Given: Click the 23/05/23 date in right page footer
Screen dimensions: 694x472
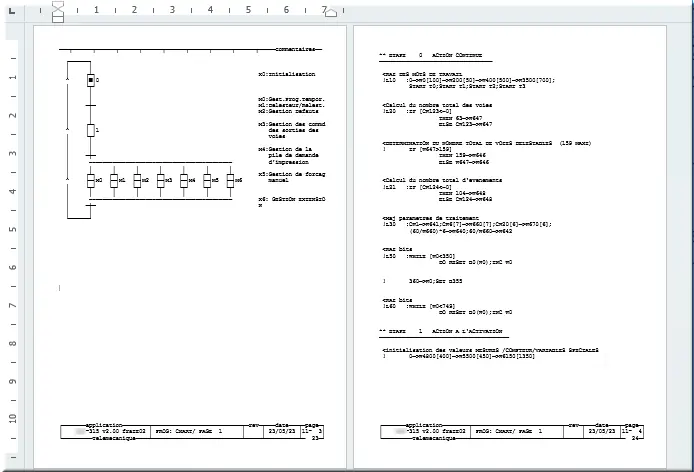Looking at the screenshot, I should 603,431.
